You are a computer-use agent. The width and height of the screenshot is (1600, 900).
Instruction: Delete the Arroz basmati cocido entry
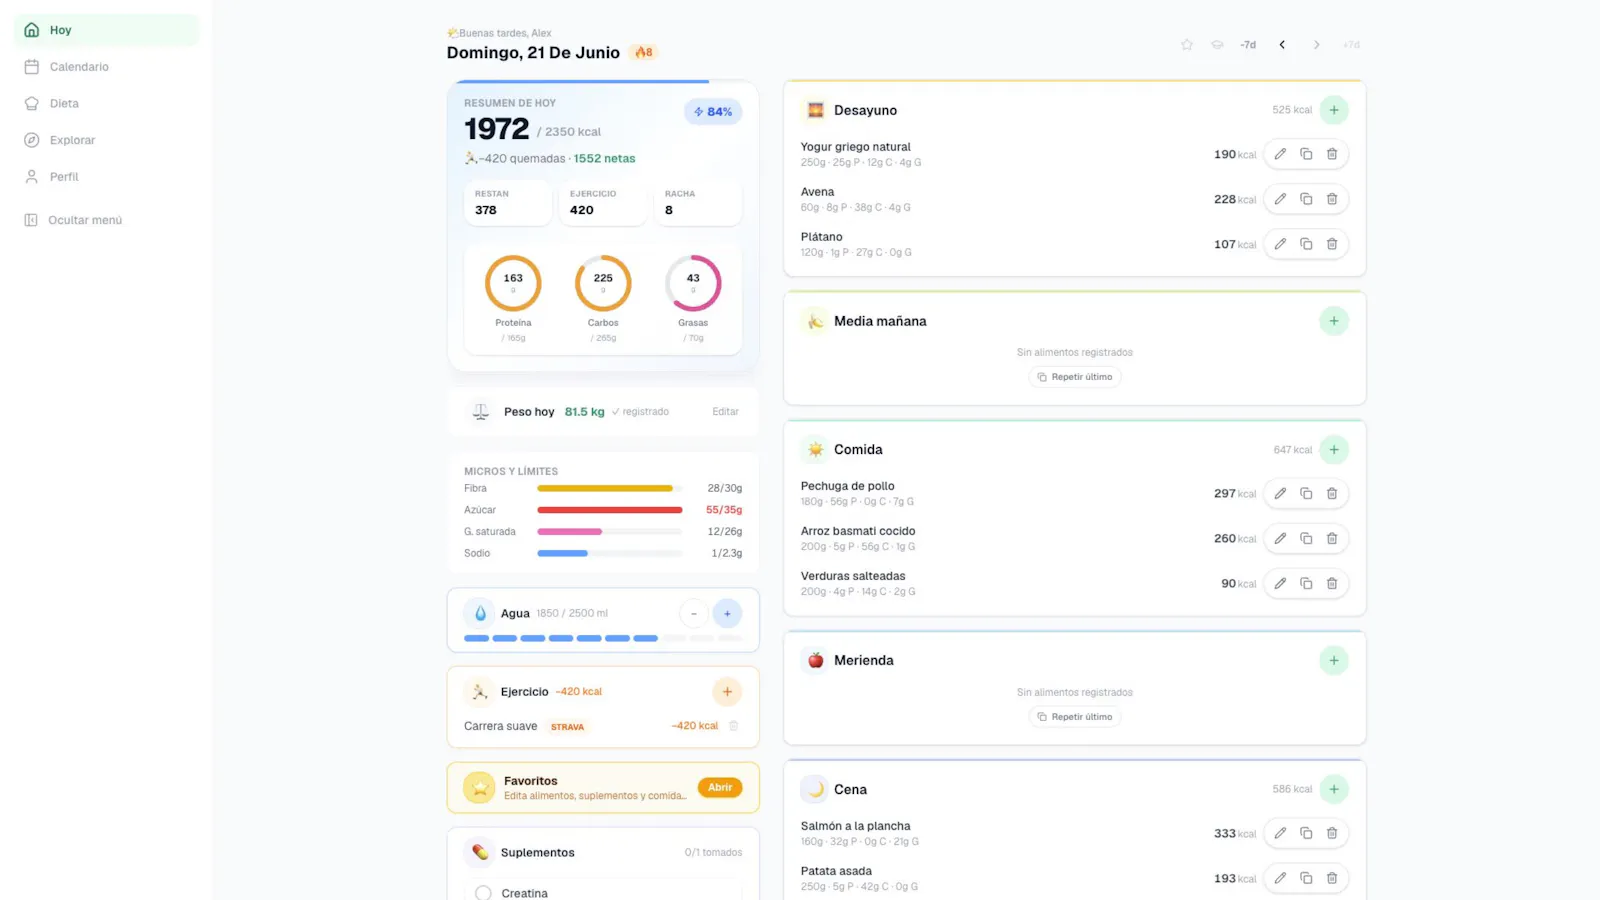(1332, 539)
